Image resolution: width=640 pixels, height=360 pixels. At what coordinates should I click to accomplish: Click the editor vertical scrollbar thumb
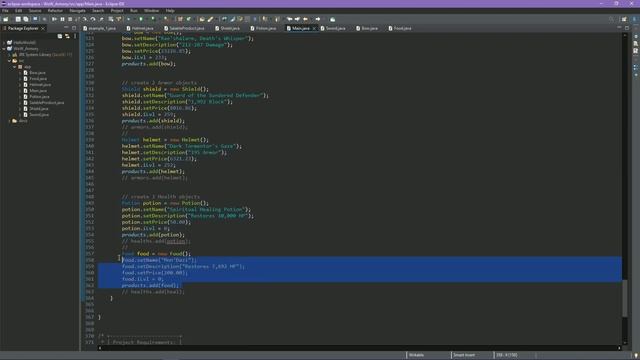(624, 298)
